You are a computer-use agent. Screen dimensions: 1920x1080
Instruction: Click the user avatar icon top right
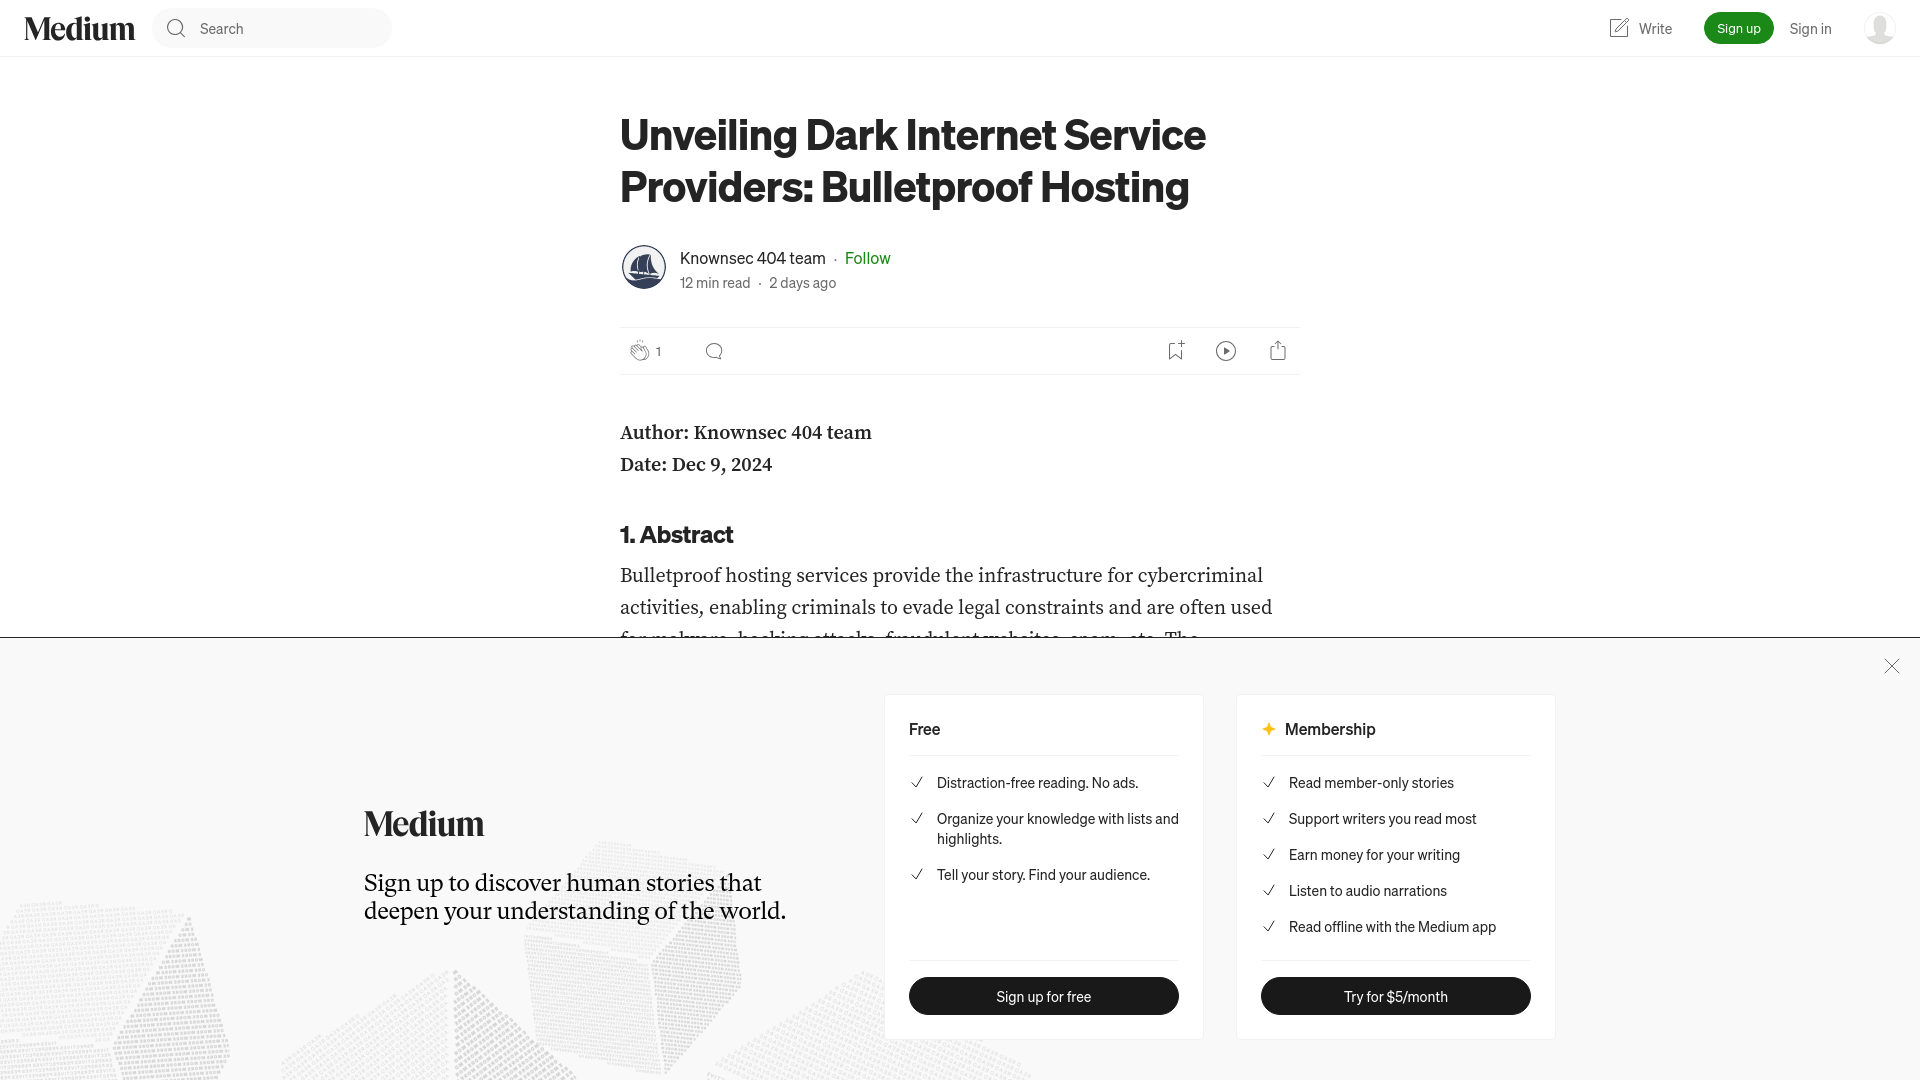point(1878,28)
